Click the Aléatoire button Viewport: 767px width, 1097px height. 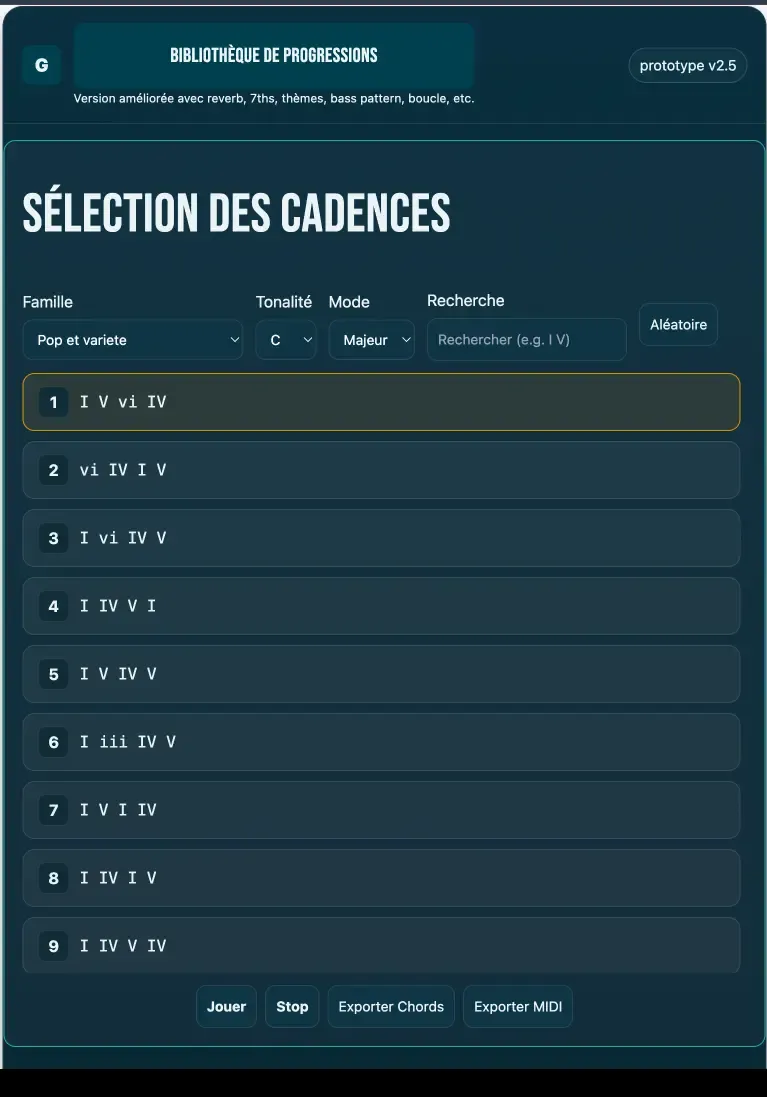pos(678,324)
